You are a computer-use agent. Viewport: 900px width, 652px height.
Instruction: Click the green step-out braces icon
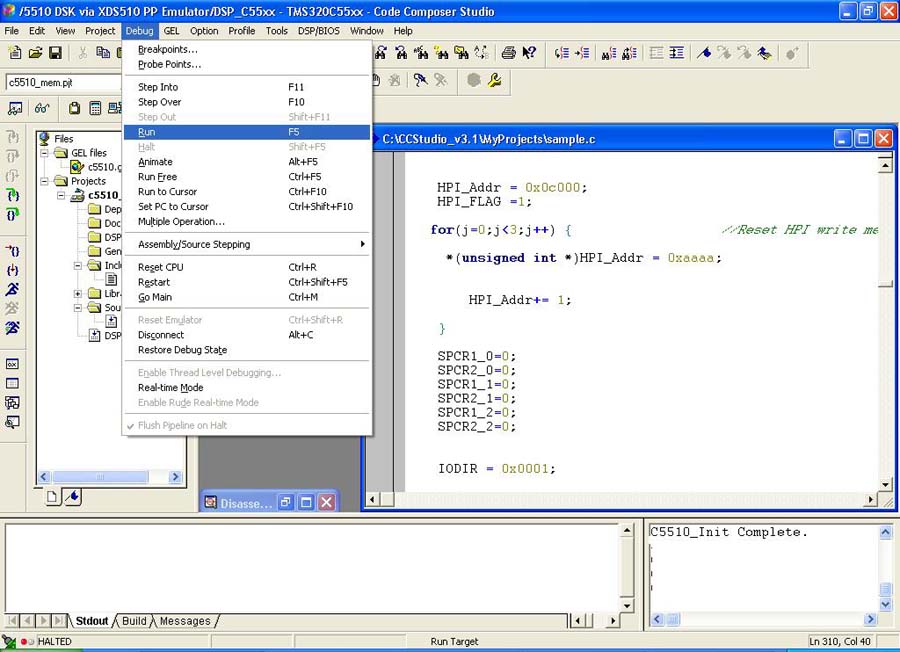click(13, 215)
